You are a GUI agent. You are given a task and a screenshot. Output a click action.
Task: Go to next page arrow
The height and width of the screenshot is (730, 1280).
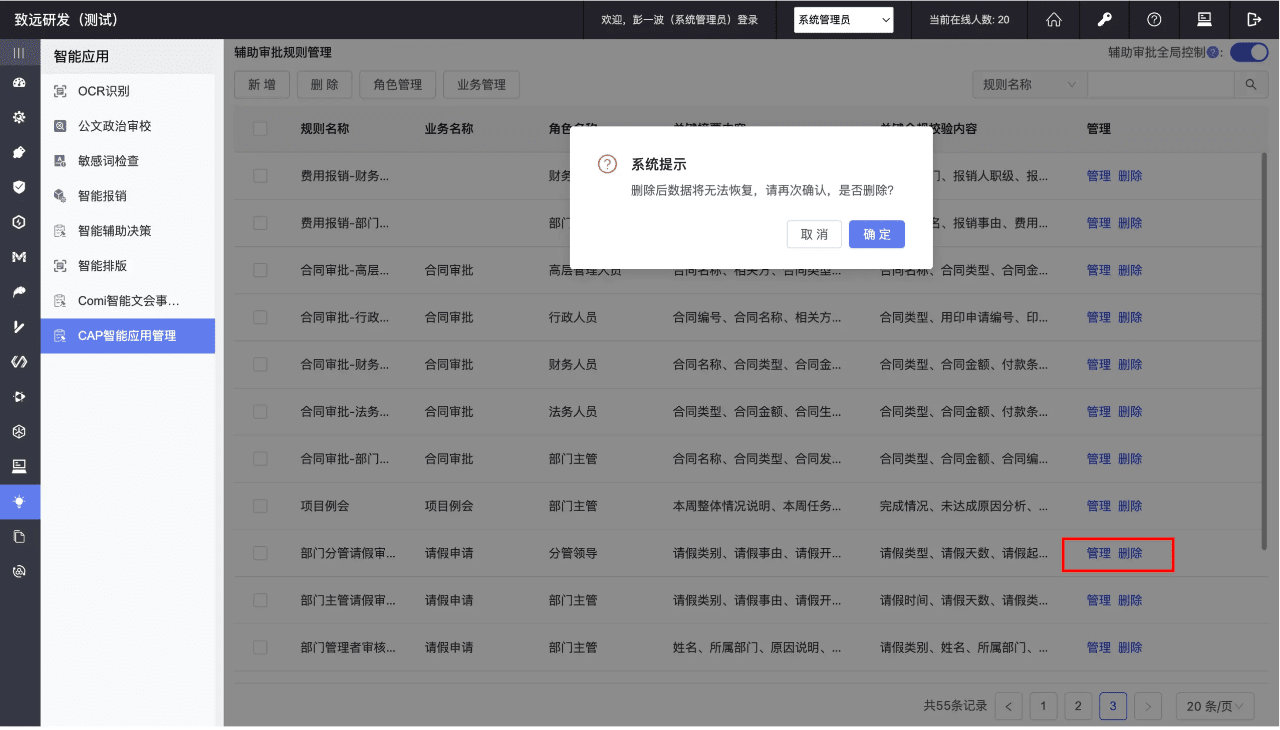[1148, 706]
